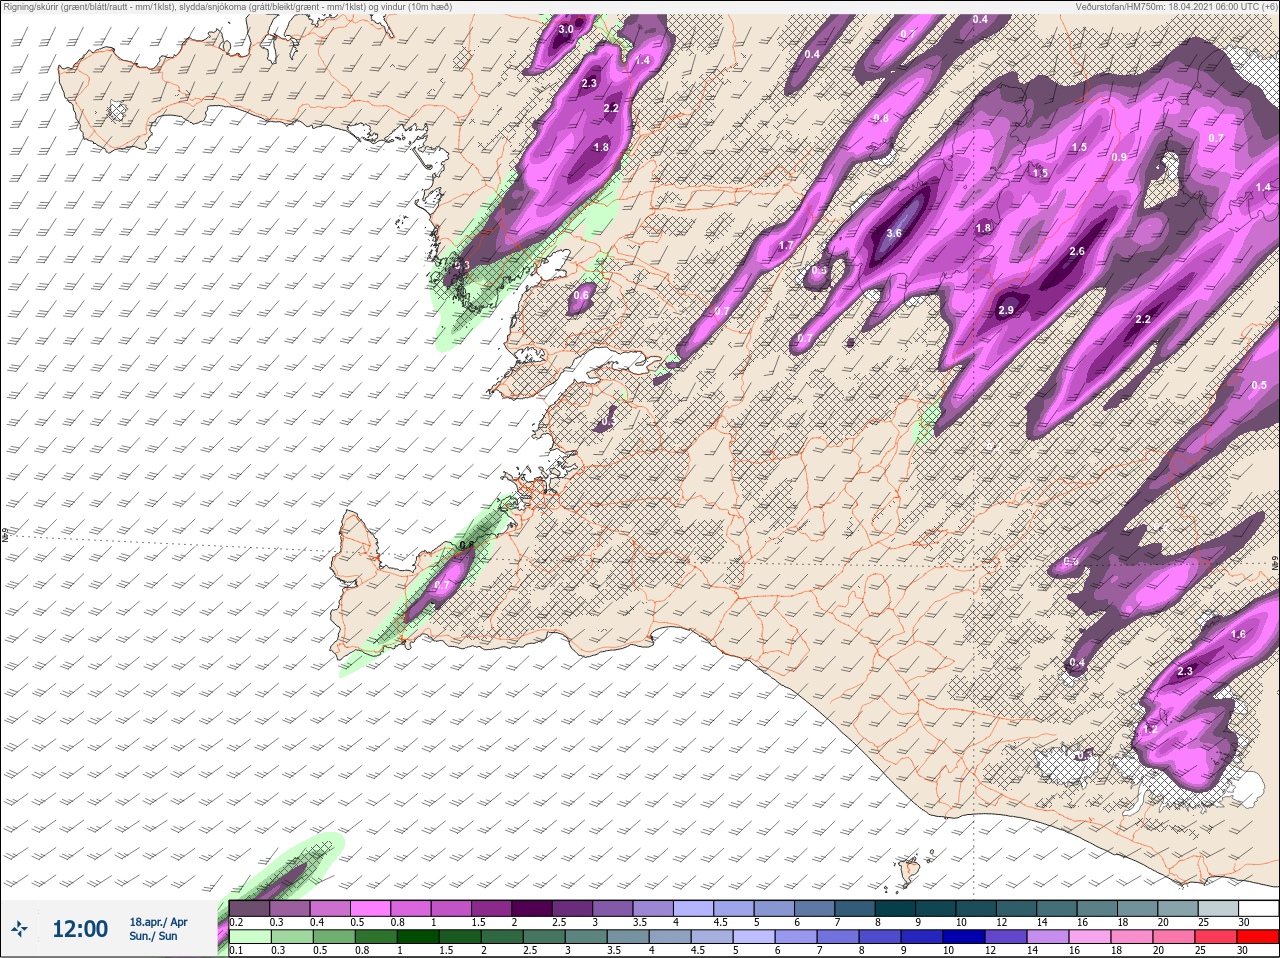Pick the bright pink swatch between 0.5 and 0.8, upper legend

point(372,908)
